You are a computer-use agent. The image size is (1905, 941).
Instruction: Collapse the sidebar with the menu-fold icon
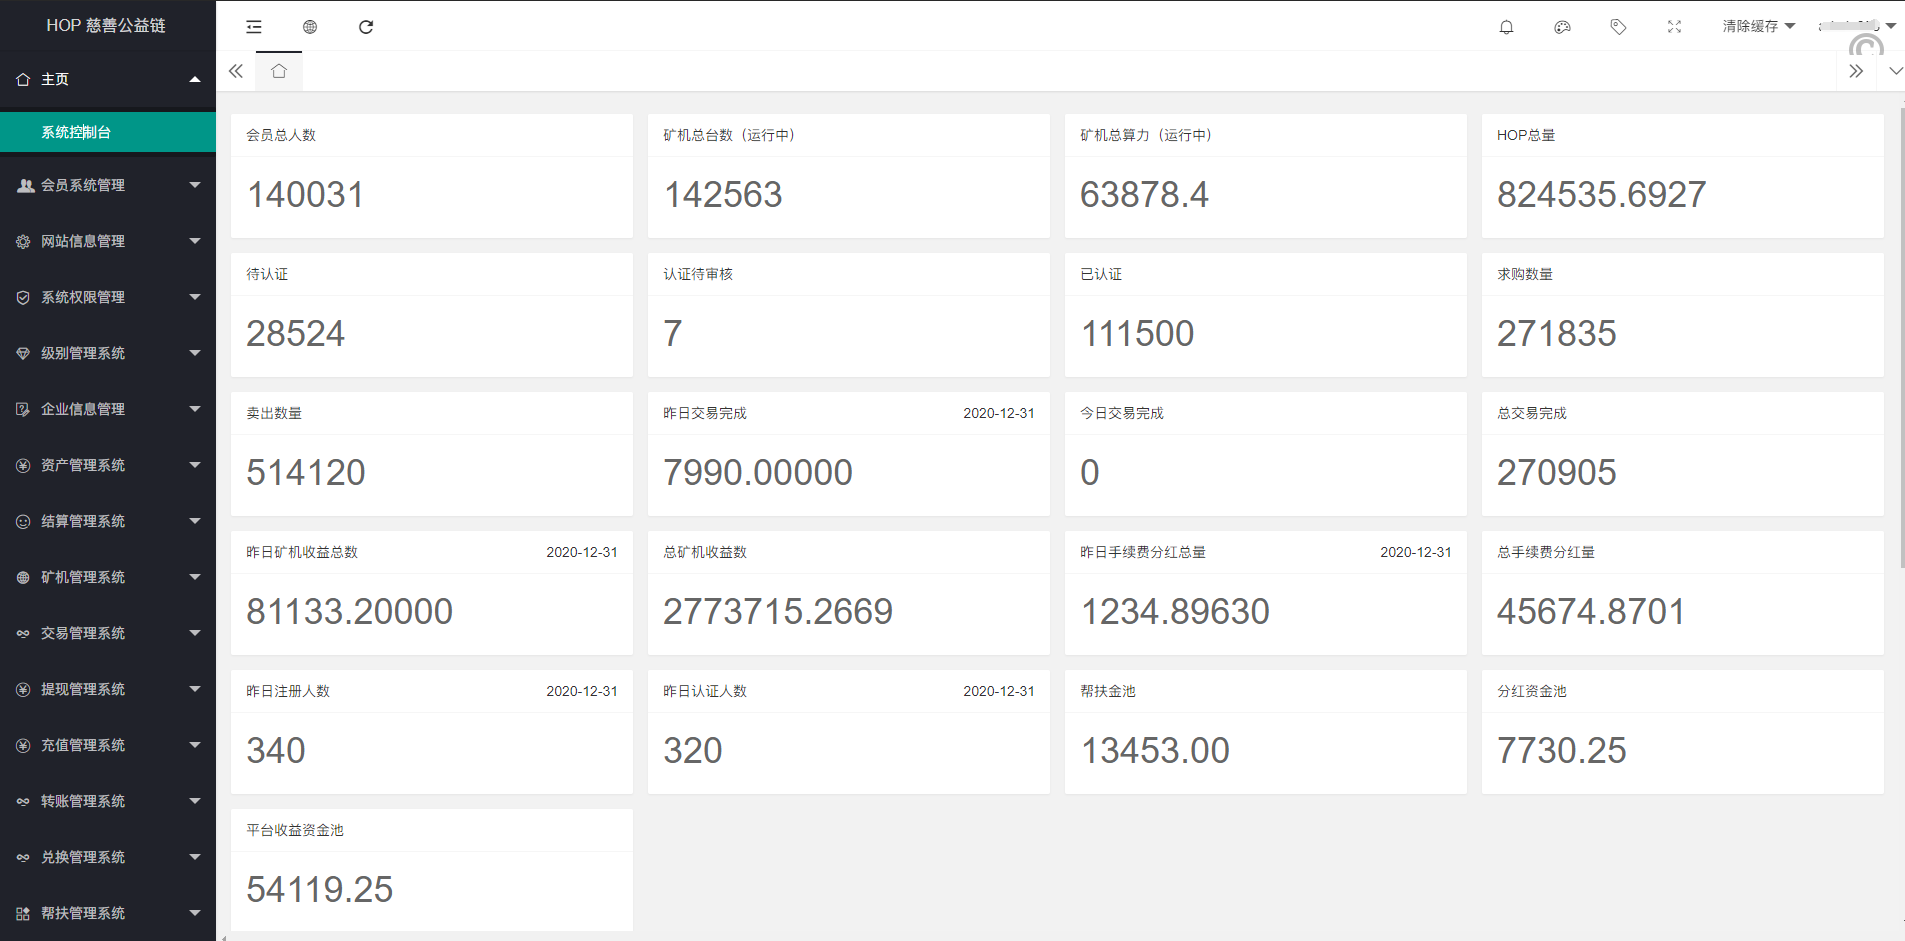click(x=254, y=27)
